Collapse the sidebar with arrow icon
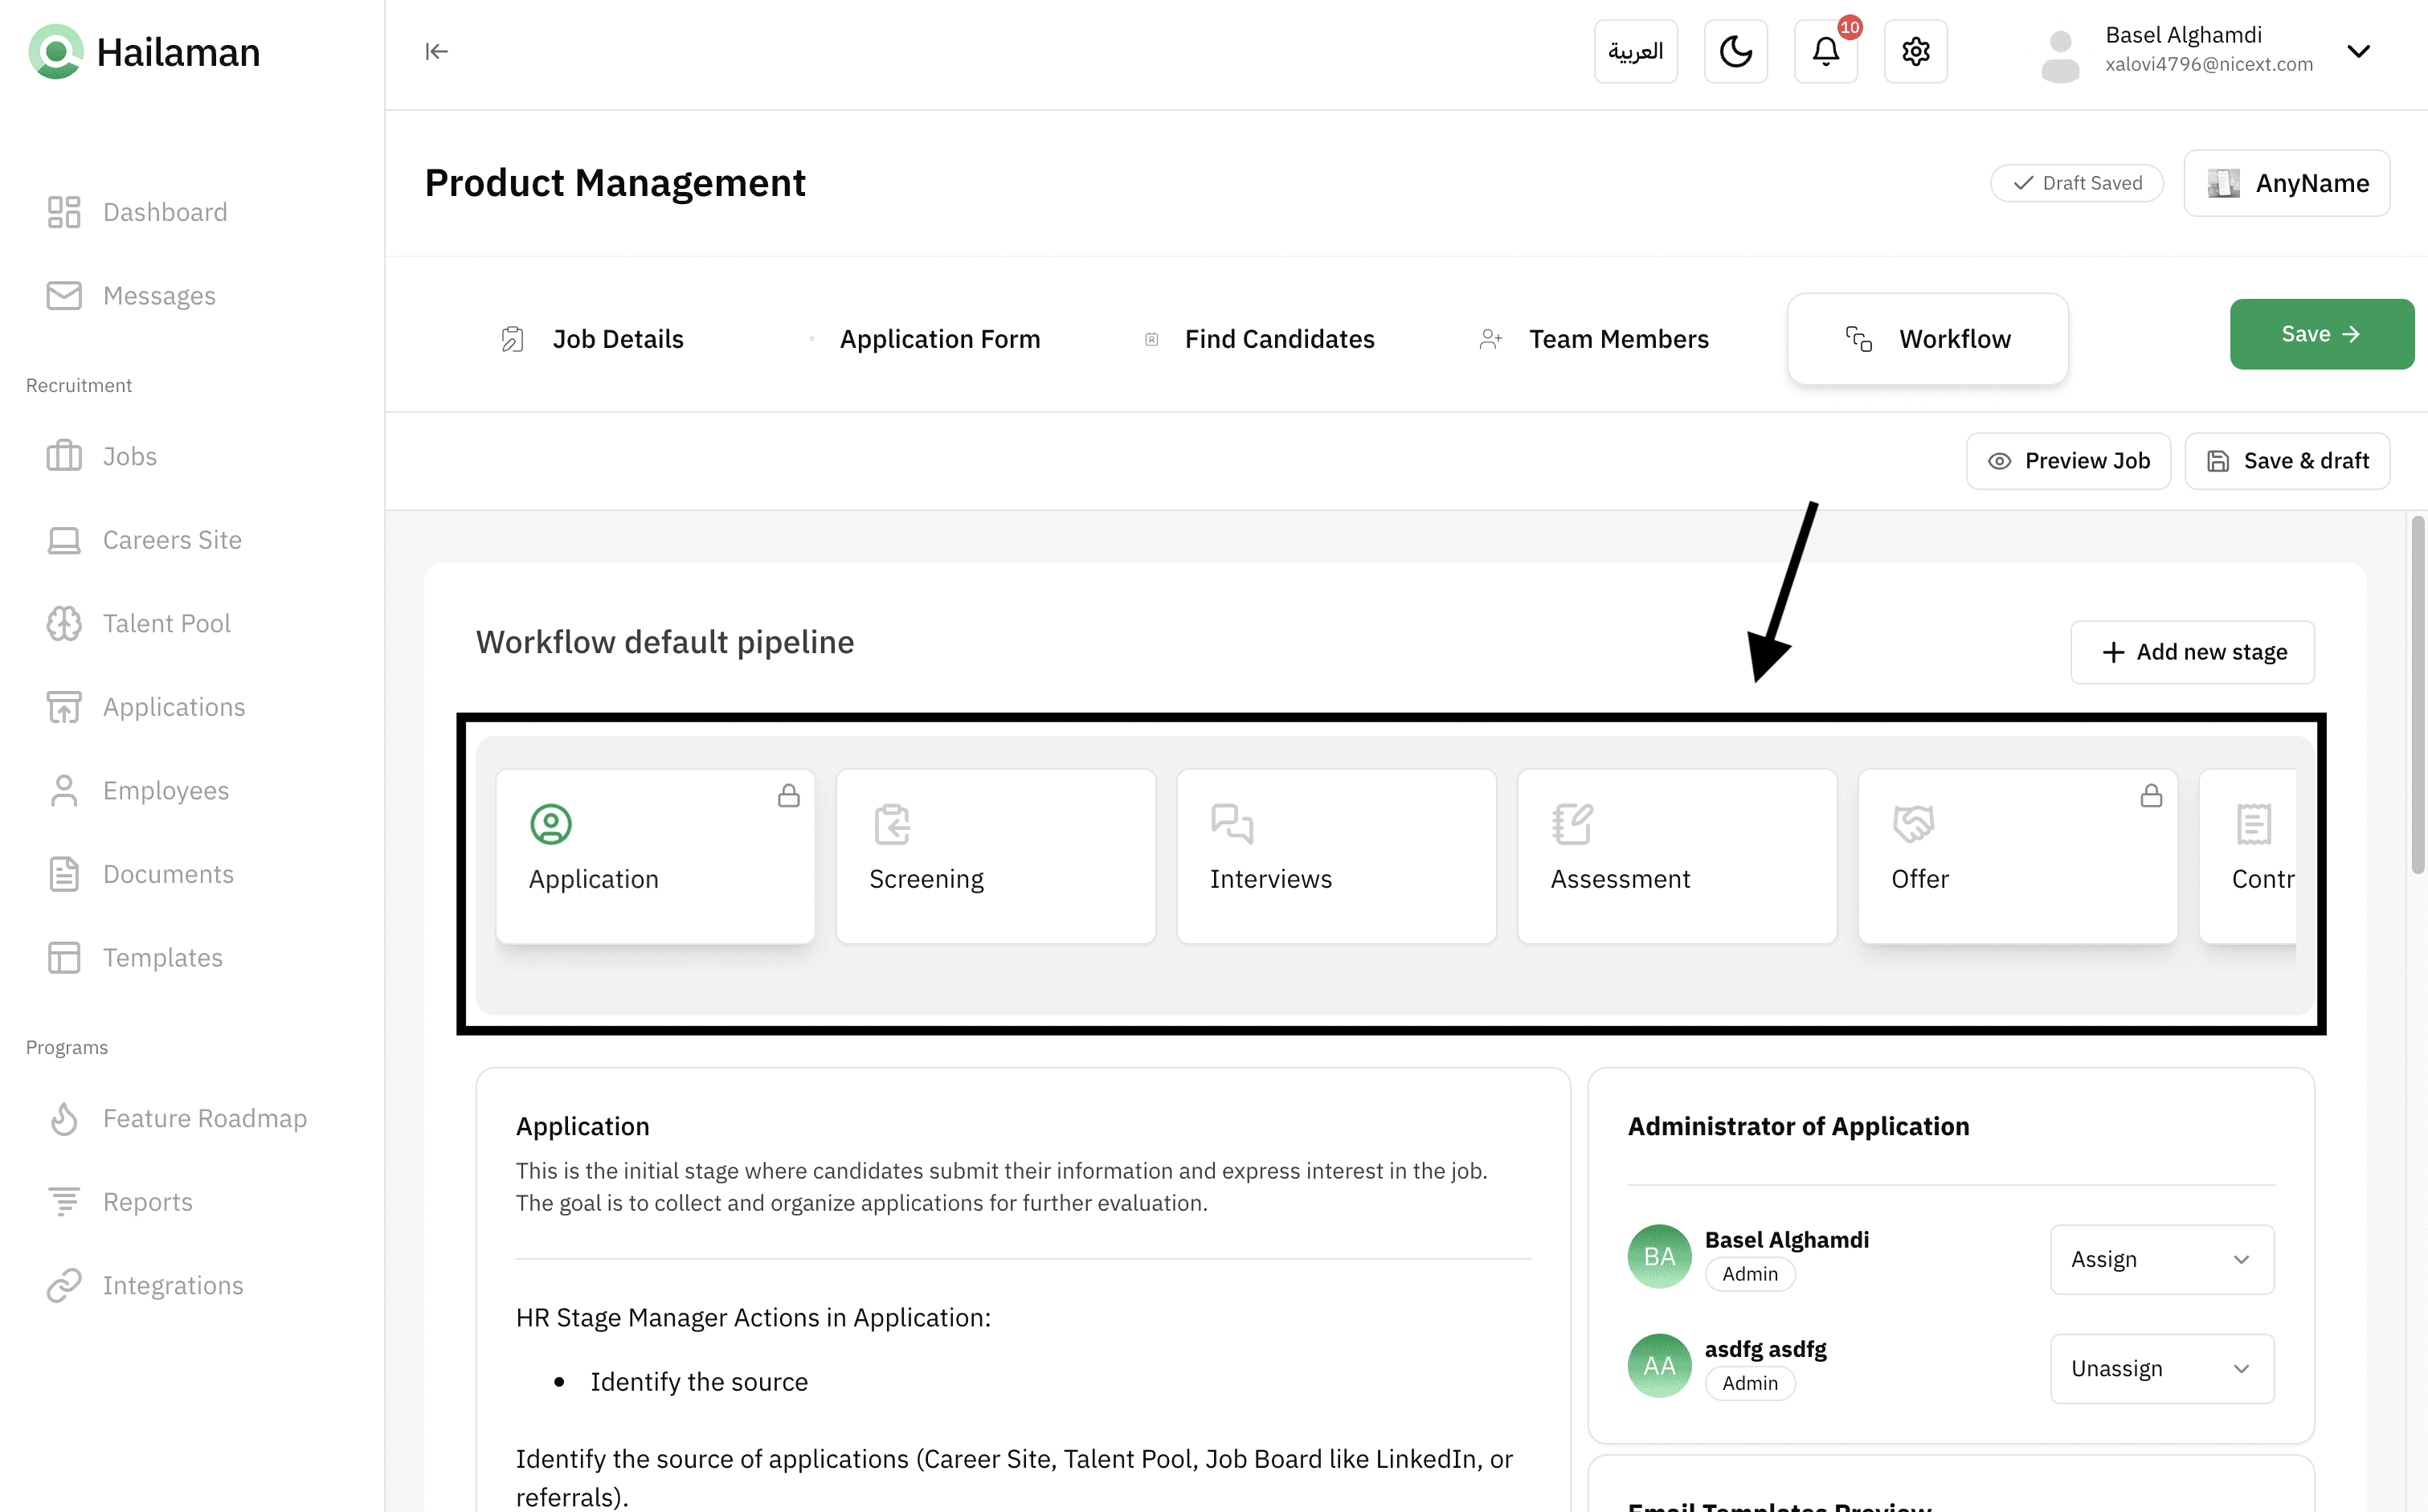This screenshot has height=1512, width=2428. [436, 51]
